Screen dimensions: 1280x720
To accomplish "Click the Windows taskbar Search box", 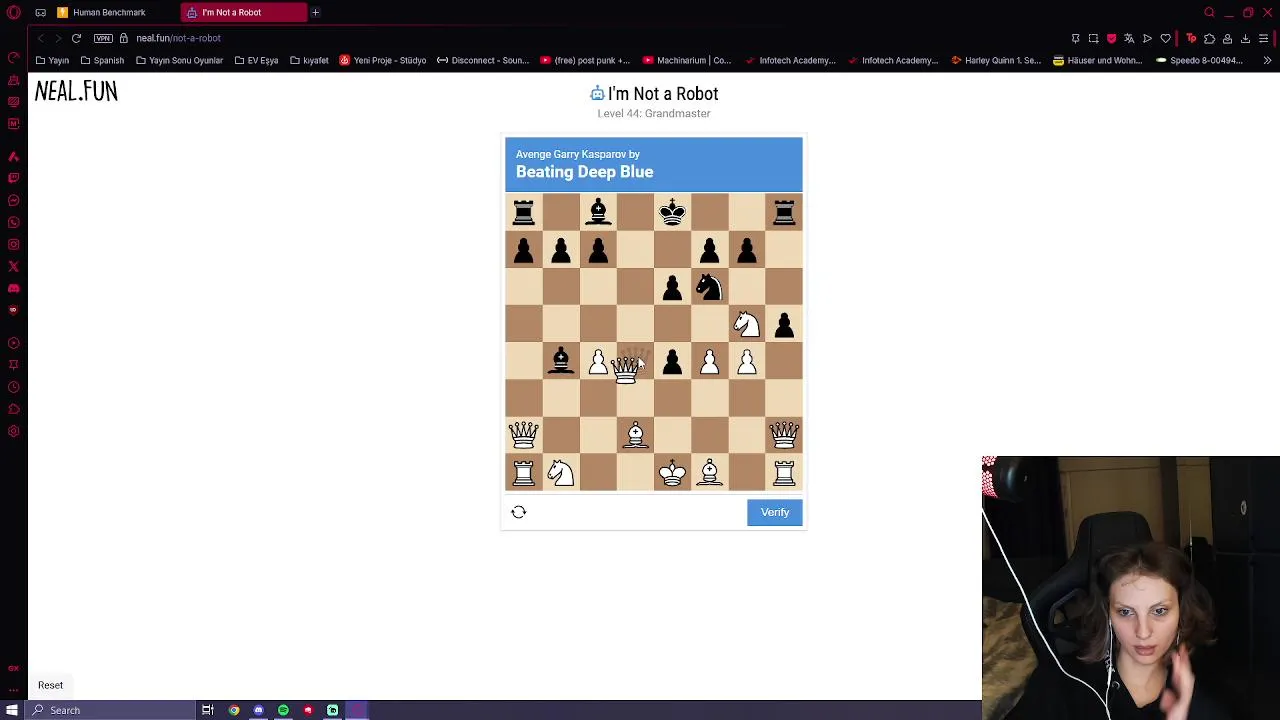I will coord(110,710).
